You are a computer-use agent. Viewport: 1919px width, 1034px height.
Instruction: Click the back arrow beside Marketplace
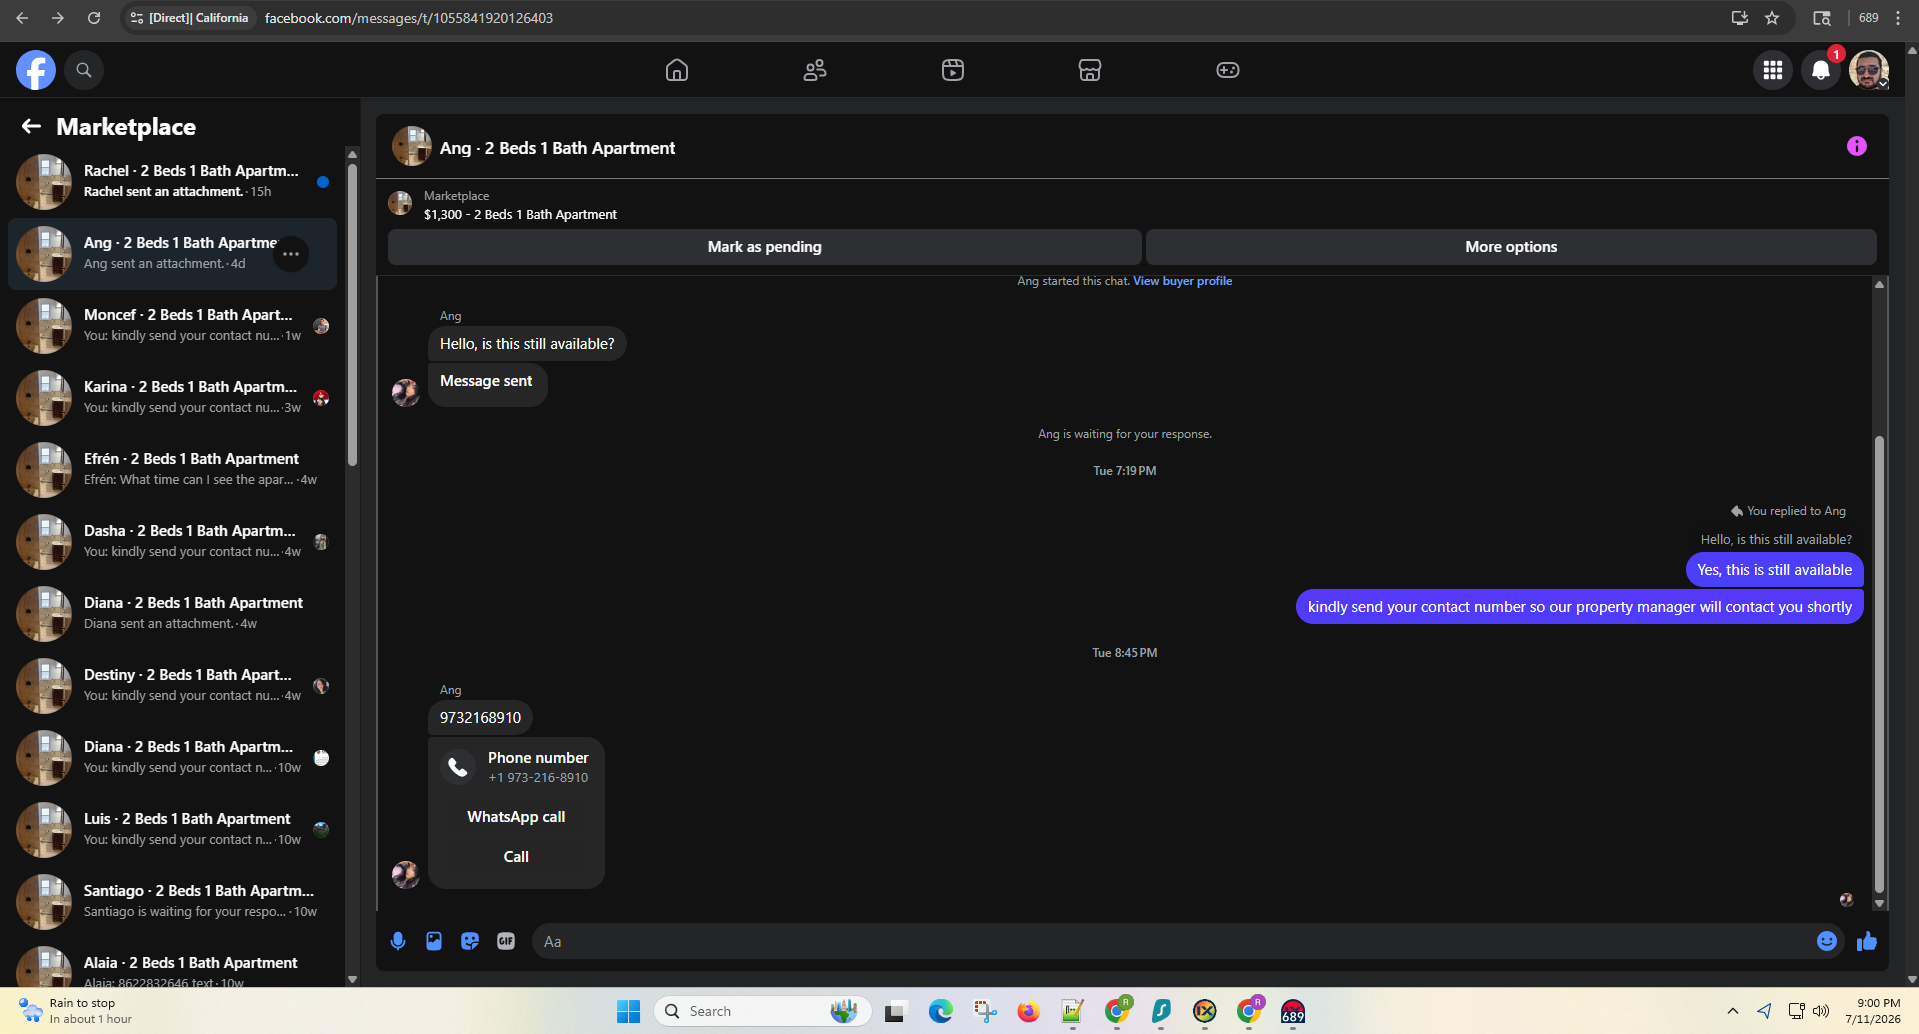(31, 126)
